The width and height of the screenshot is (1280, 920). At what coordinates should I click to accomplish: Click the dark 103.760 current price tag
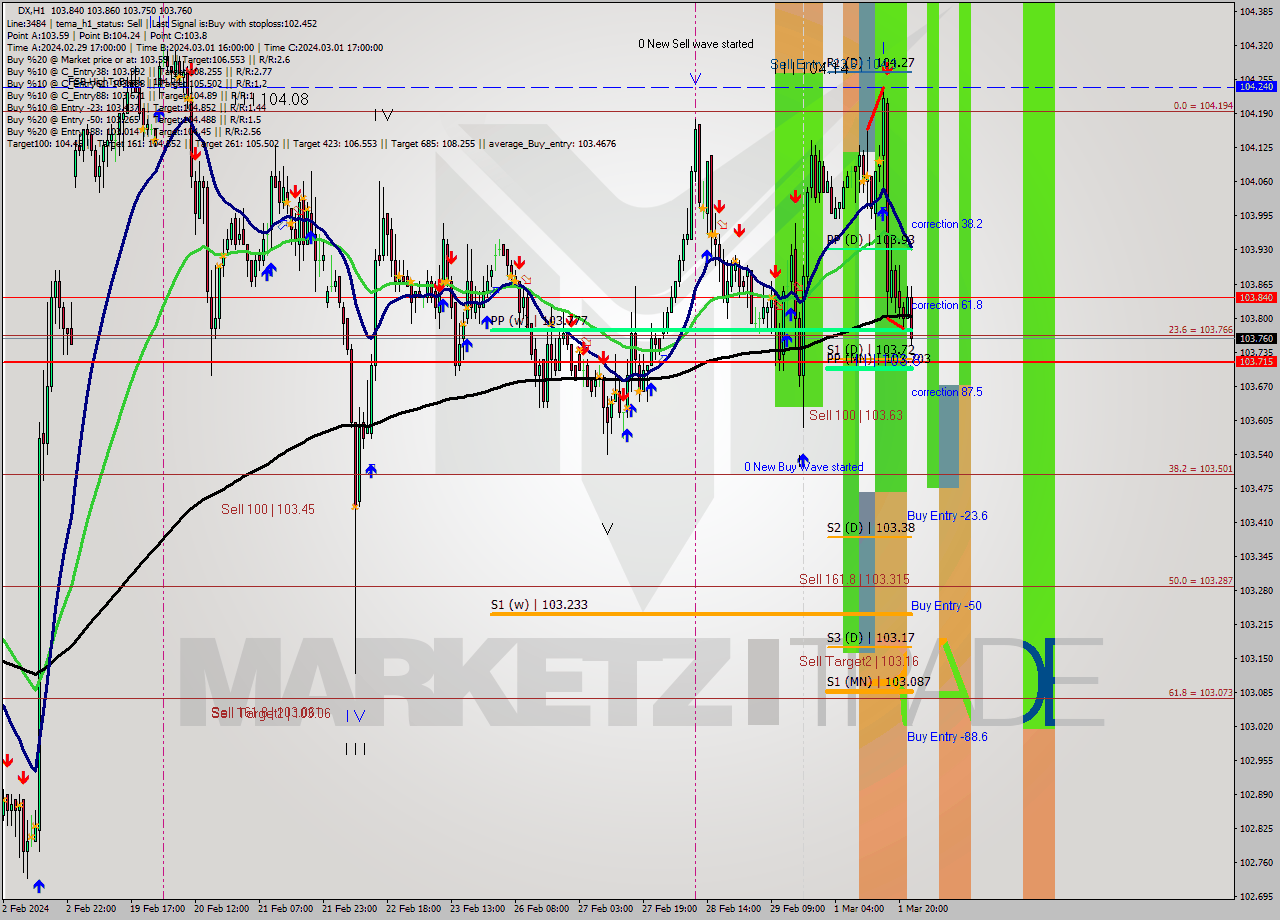coord(1257,339)
